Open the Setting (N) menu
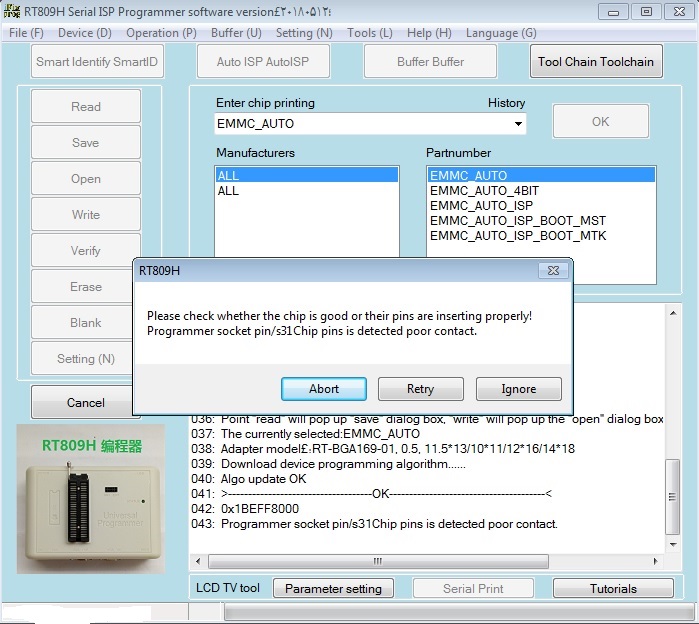This screenshot has width=699, height=624. tap(304, 33)
